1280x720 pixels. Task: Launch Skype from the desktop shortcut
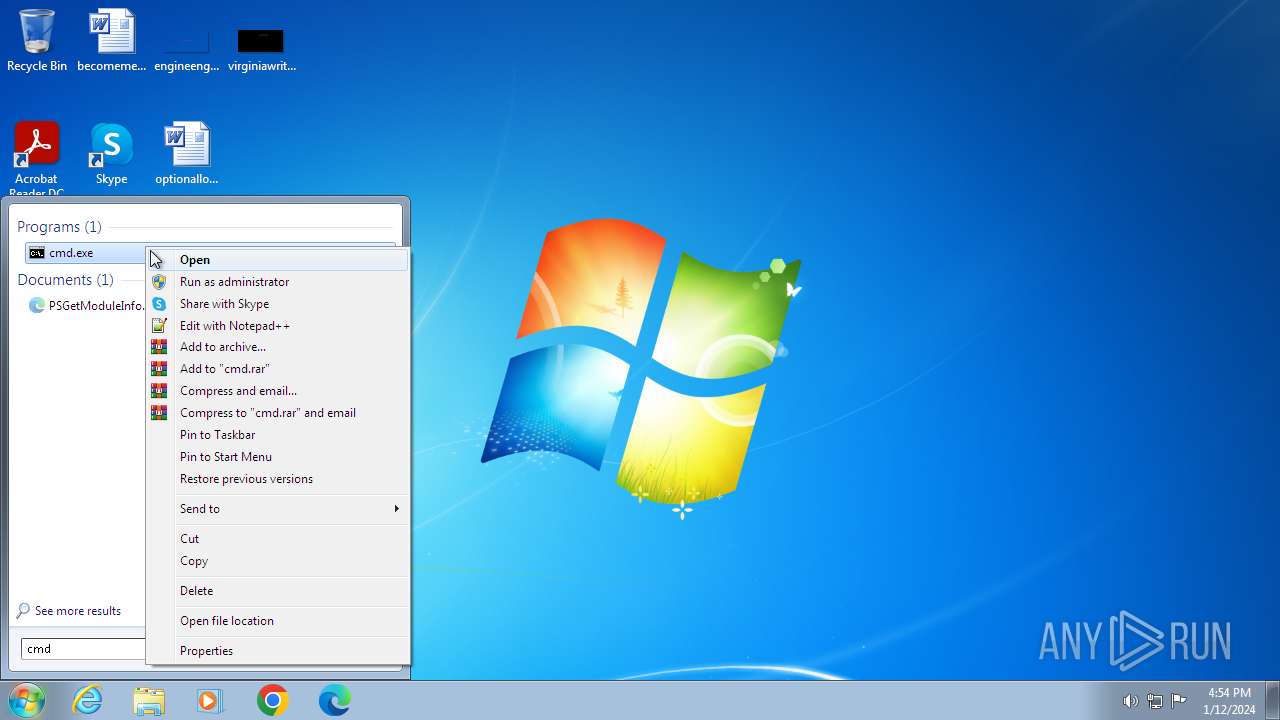click(x=111, y=155)
